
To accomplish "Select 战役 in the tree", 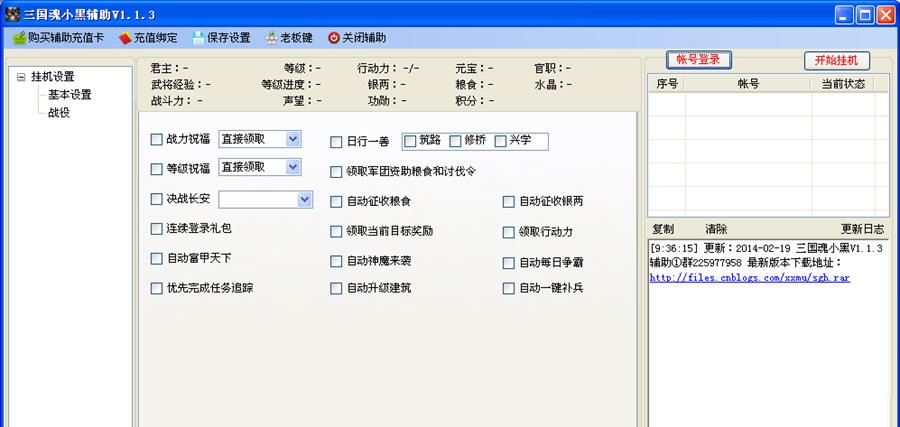I will [59, 112].
